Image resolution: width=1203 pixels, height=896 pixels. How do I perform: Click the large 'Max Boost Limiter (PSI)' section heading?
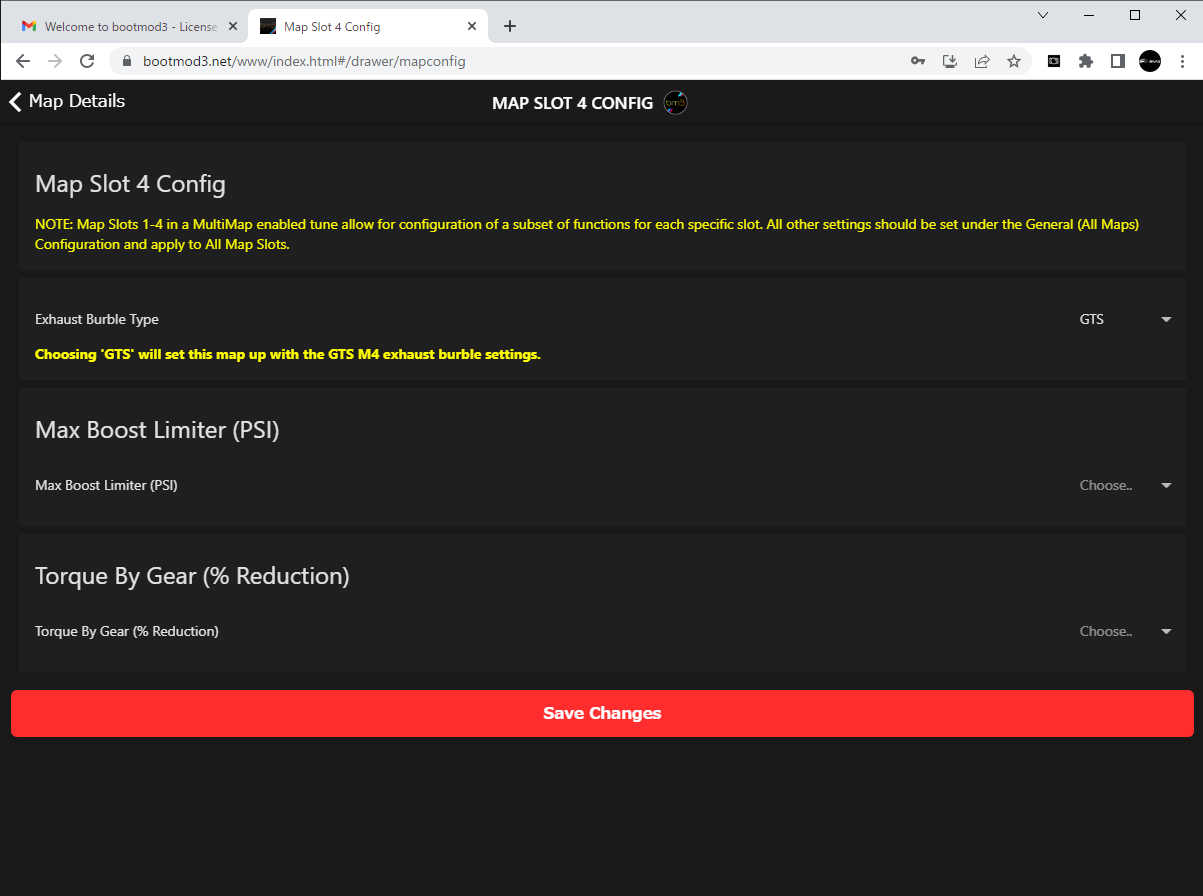click(157, 430)
